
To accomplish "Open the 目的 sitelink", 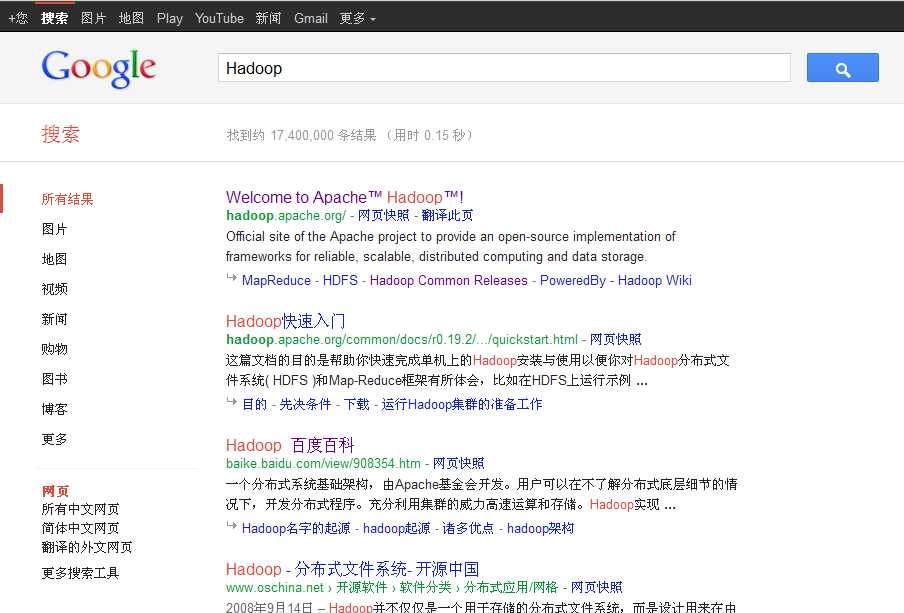I will [254, 404].
